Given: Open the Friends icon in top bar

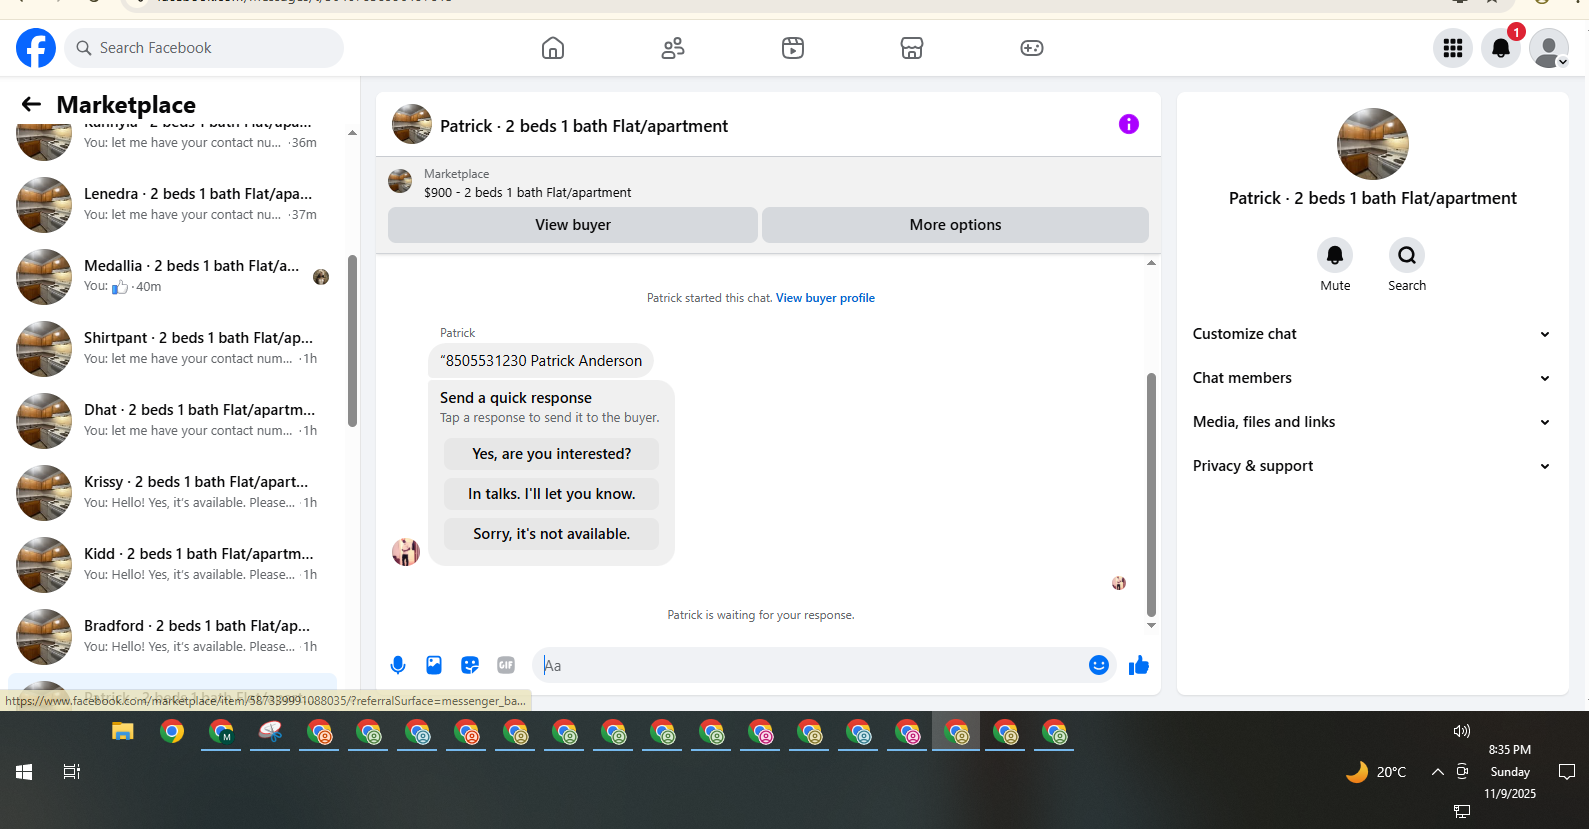Looking at the screenshot, I should coord(673,48).
